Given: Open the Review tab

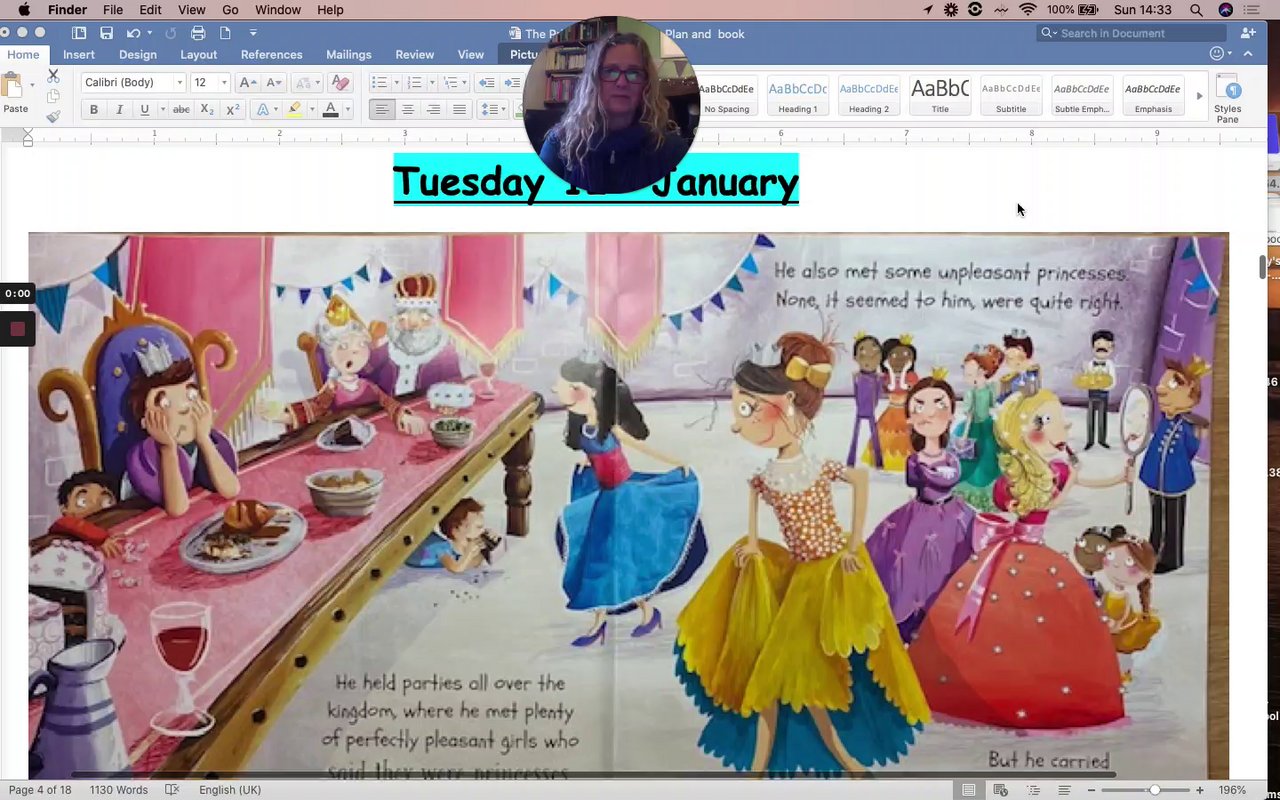Looking at the screenshot, I should click(415, 55).
